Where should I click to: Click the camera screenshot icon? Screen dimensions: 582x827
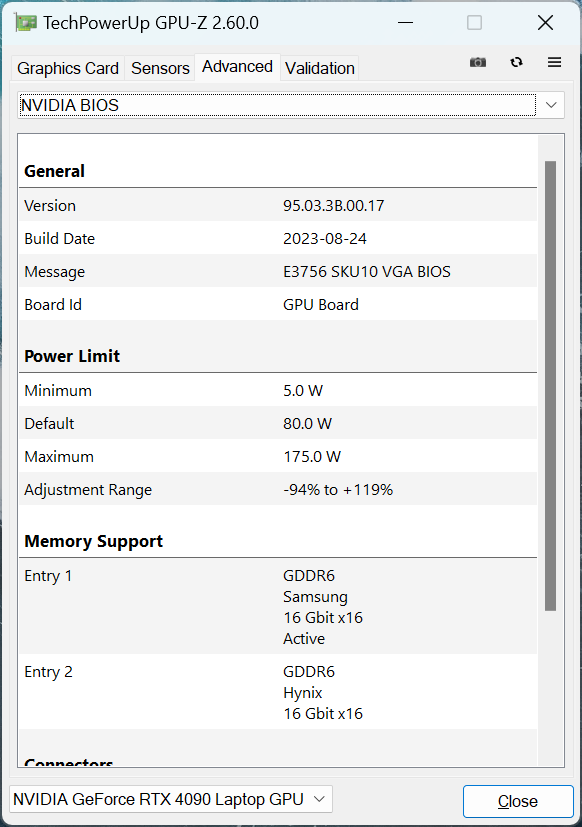[477, 62]
